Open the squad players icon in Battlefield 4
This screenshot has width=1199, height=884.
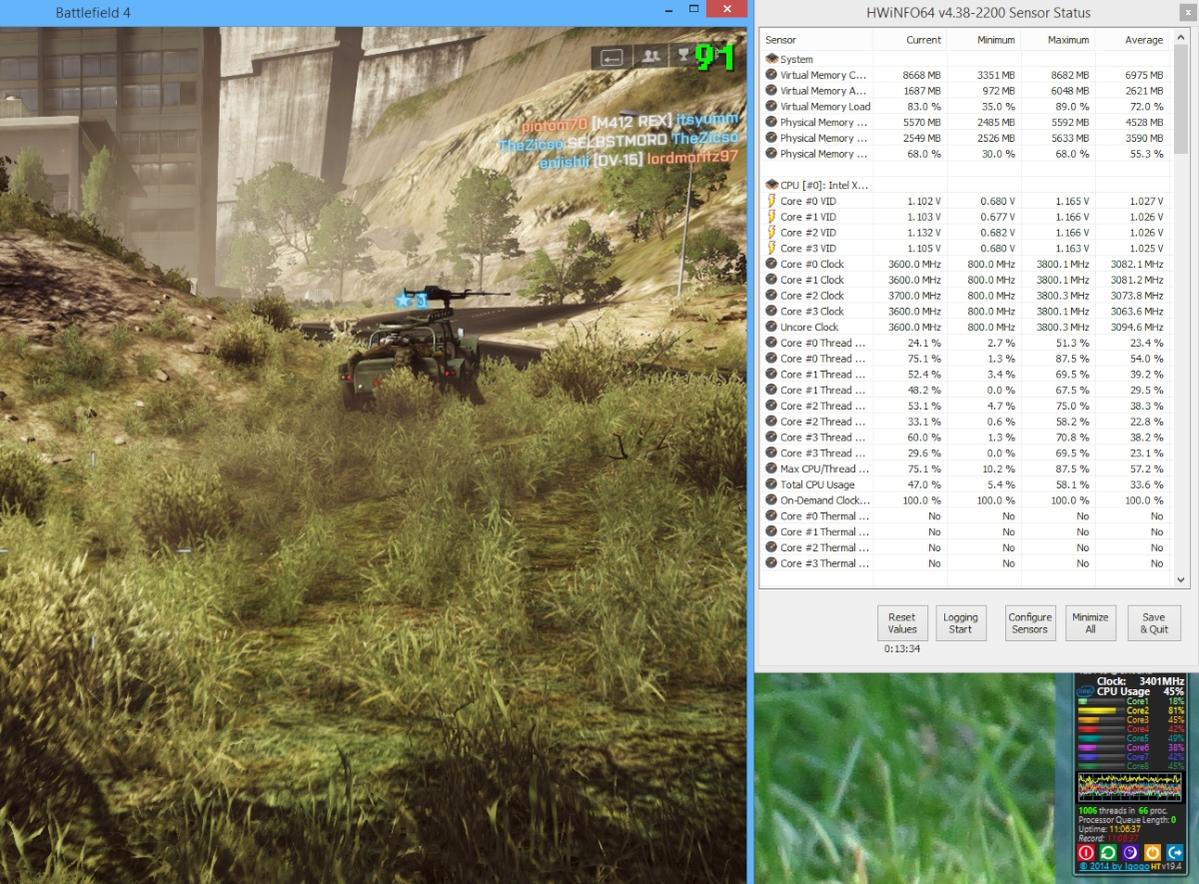click(x=651, y=57)
